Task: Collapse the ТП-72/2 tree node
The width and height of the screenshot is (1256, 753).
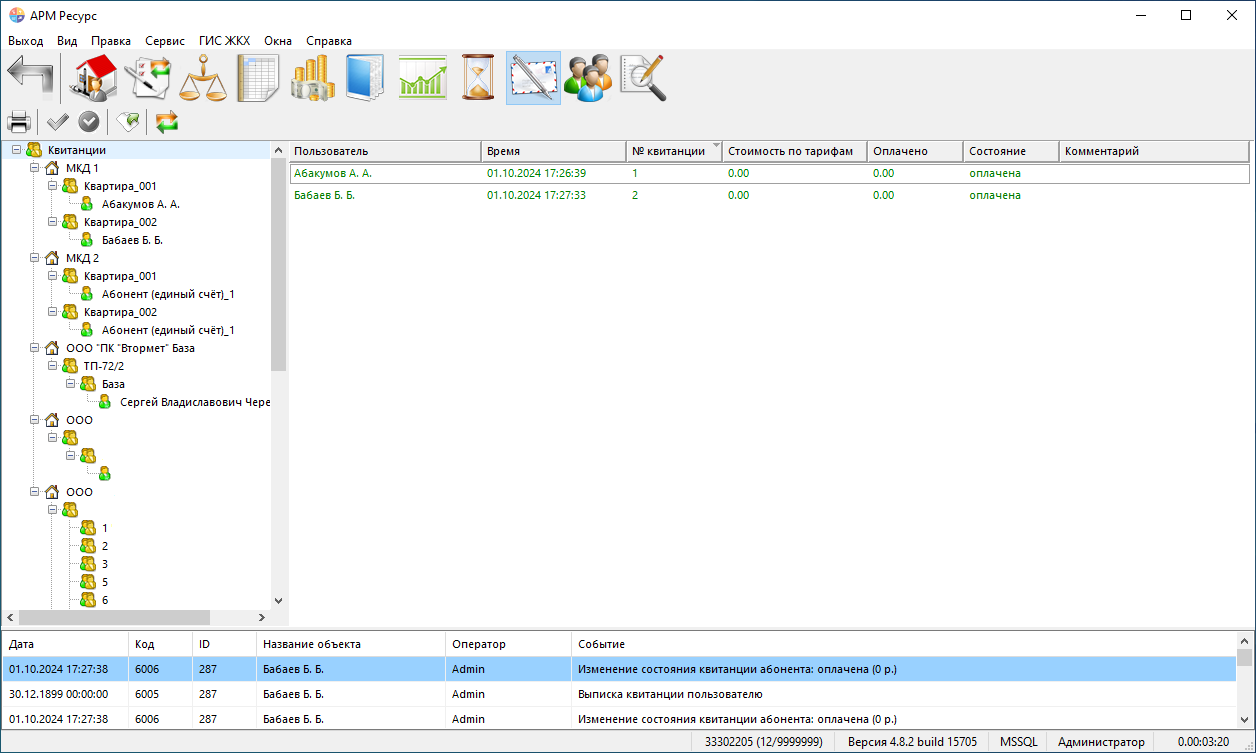Action: (52, 366)
